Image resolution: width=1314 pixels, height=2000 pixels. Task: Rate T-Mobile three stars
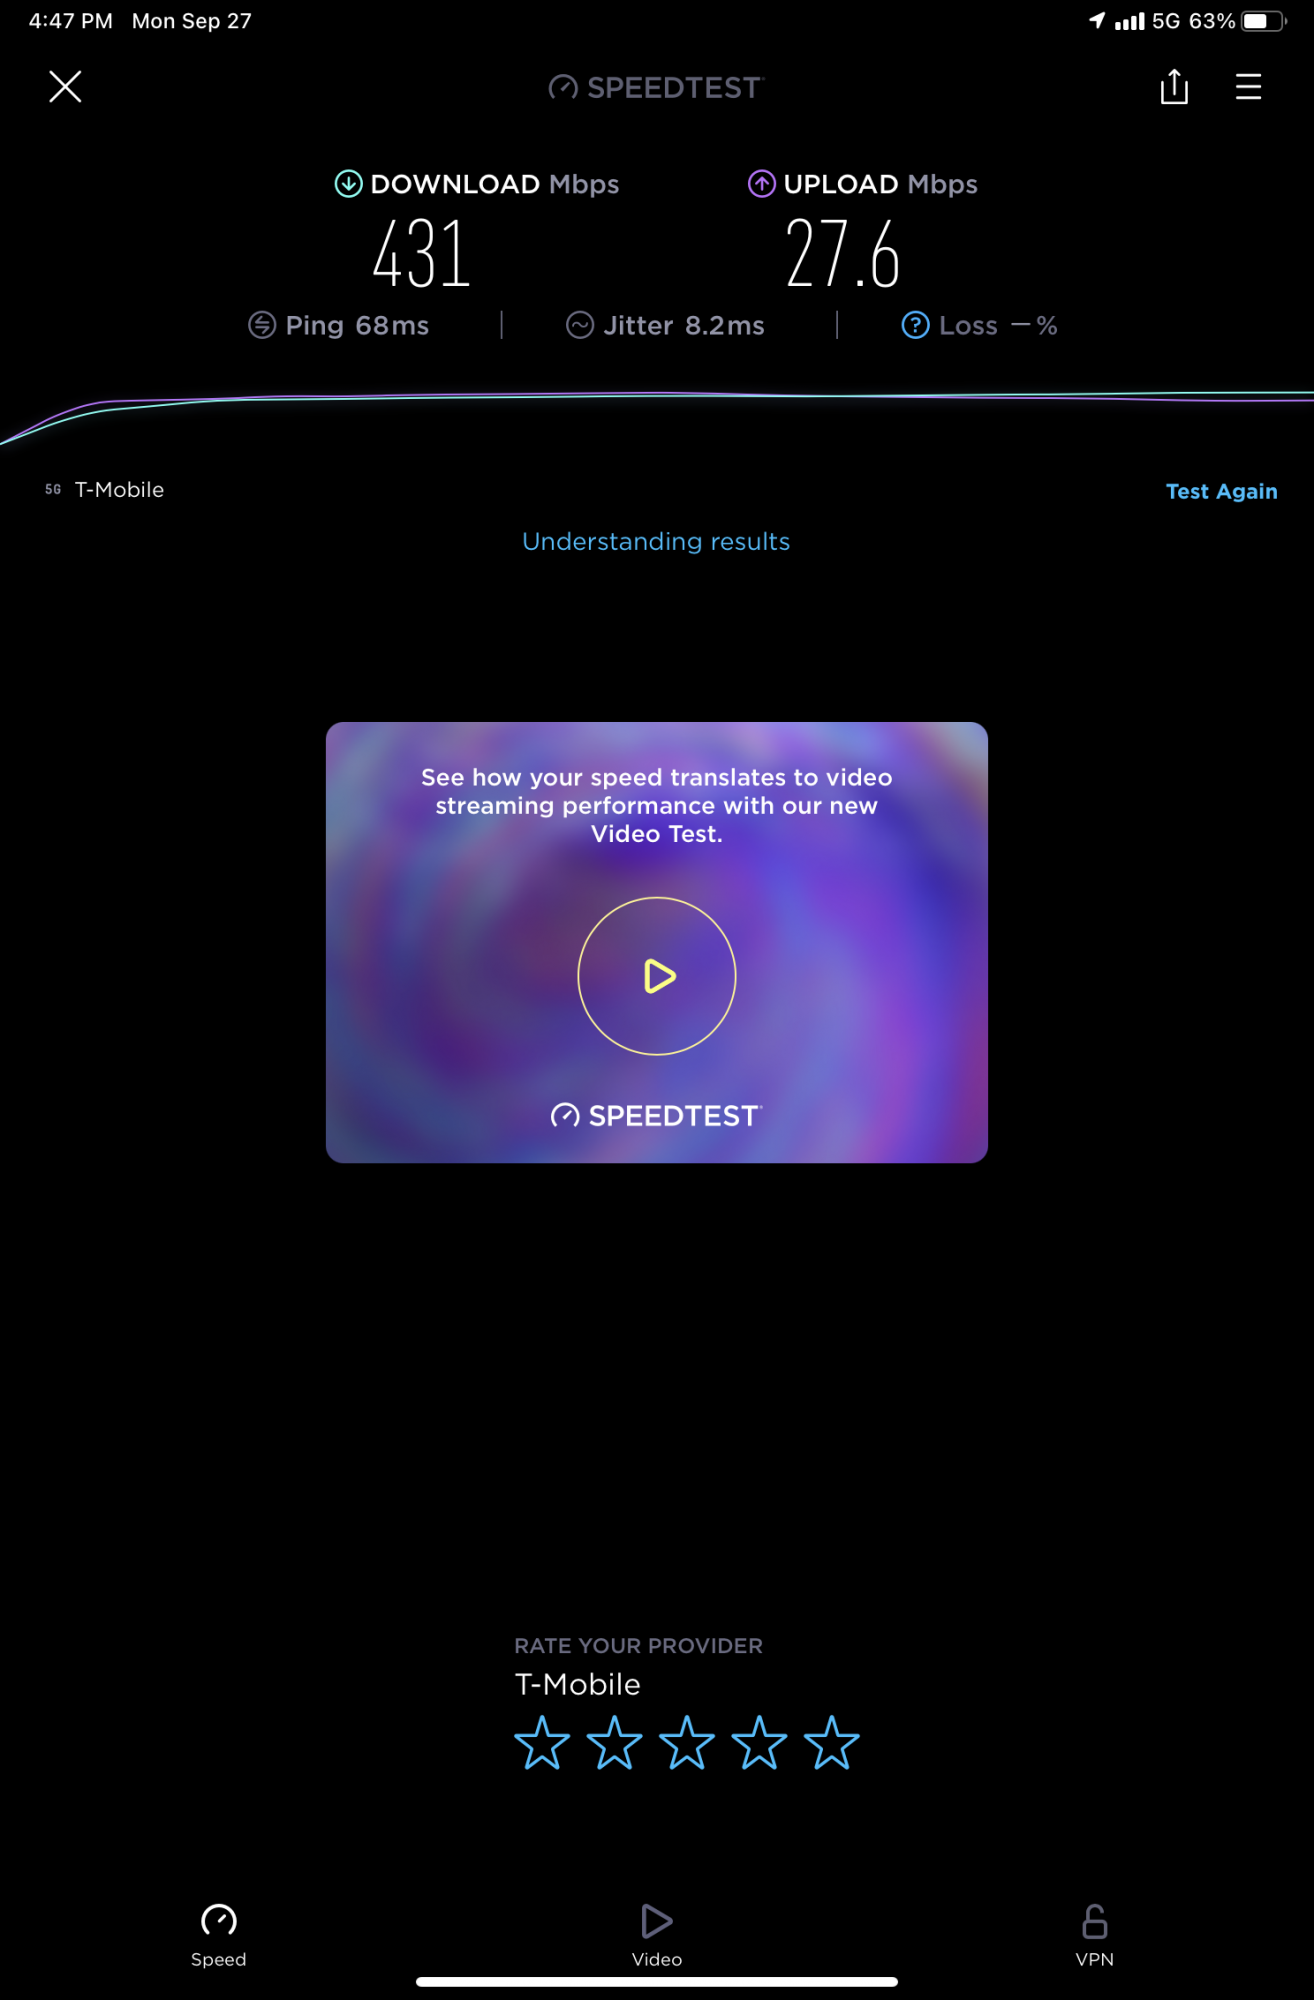(x=687, y=1743)
